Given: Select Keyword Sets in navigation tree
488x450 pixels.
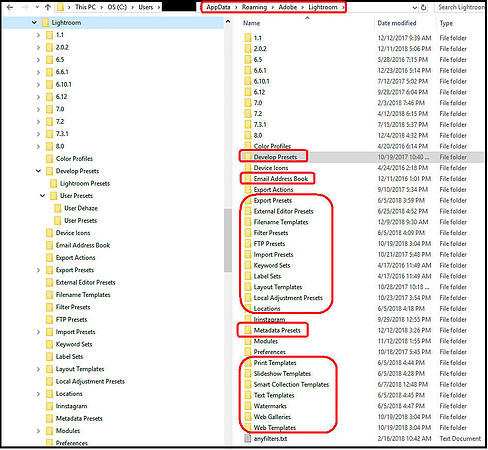Looking at the screenshot, I should [74, 344].
